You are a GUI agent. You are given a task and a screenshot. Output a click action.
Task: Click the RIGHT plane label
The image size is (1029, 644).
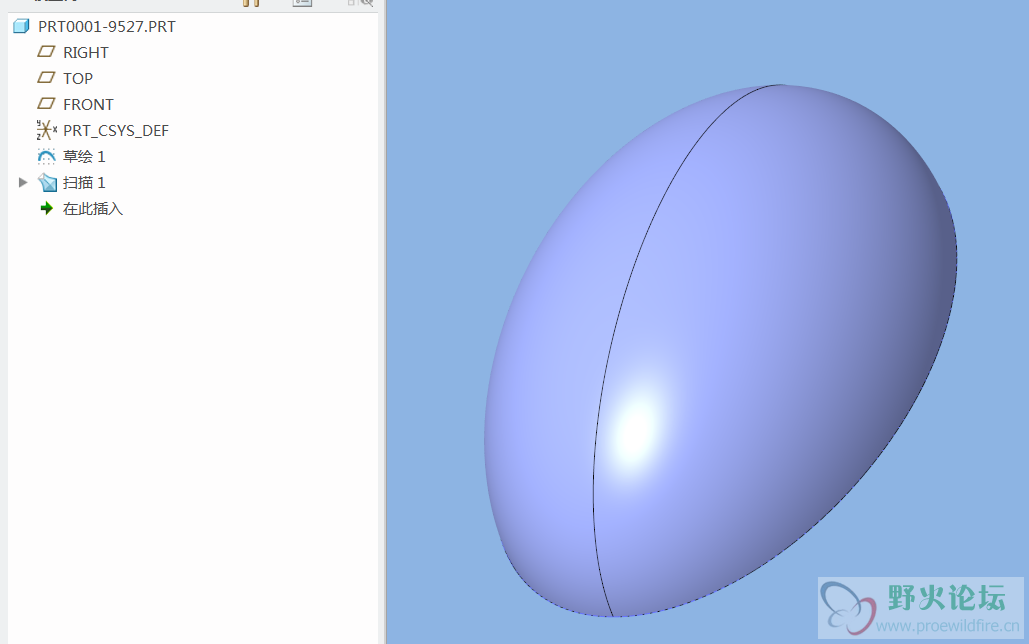pos(85,53)
